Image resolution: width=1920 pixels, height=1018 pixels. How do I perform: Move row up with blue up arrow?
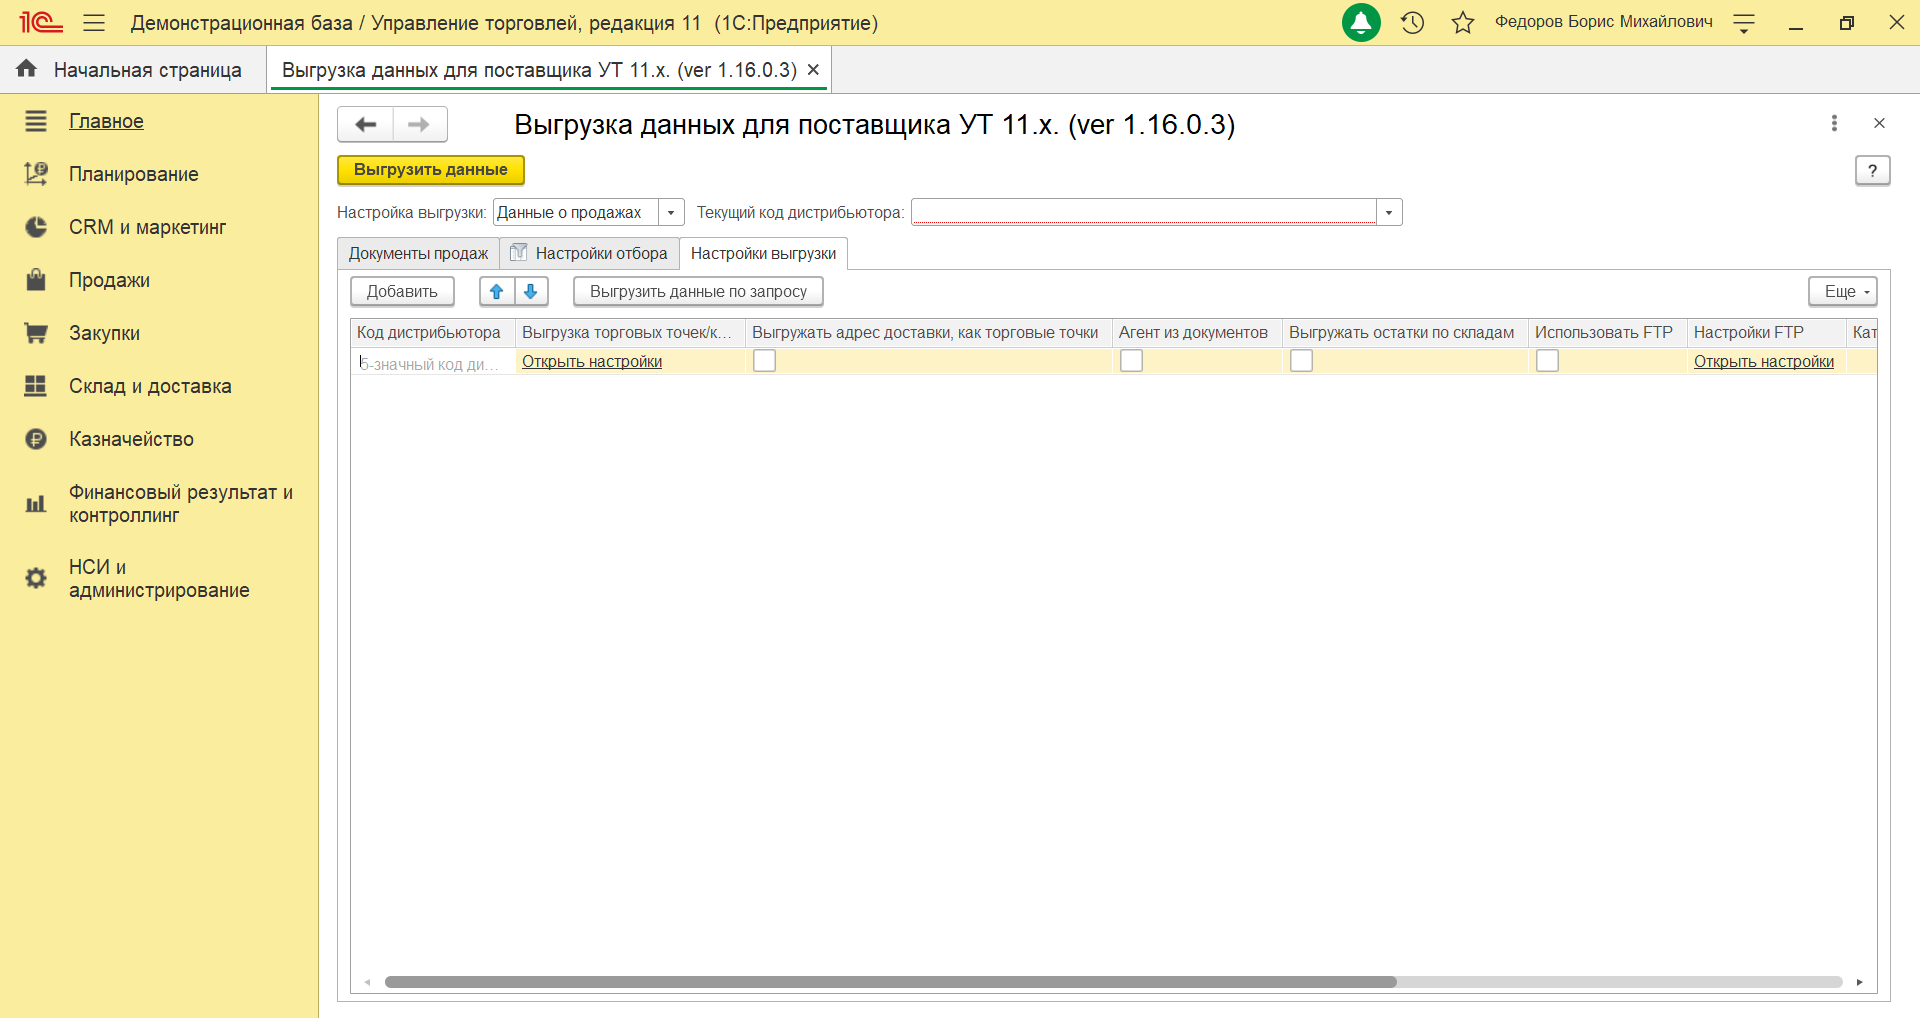click(x=497, y=291)
